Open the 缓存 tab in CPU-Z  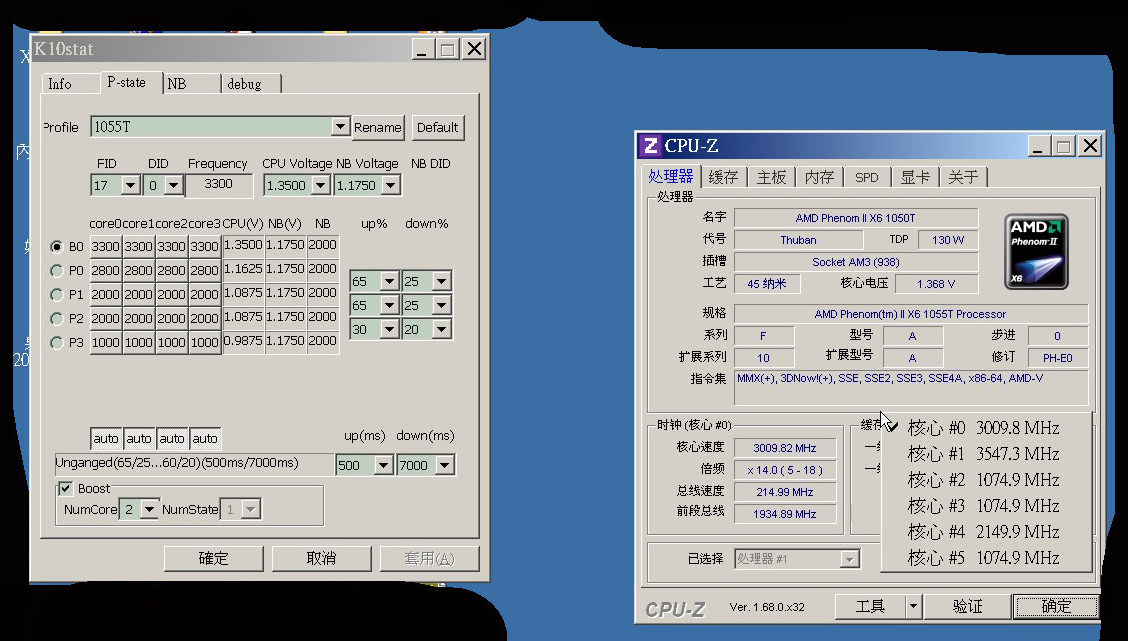click(723, 178)
